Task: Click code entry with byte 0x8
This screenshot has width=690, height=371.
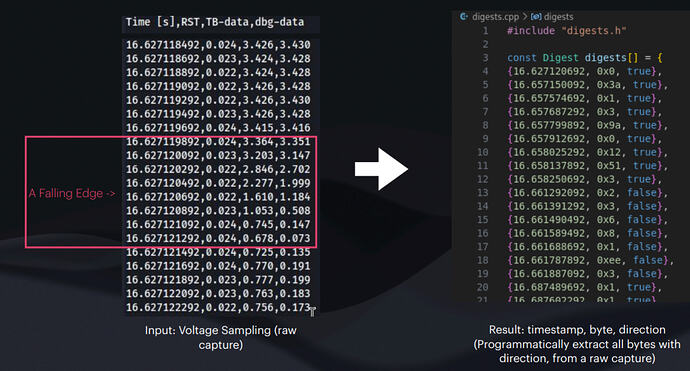Action: point(587,233)
